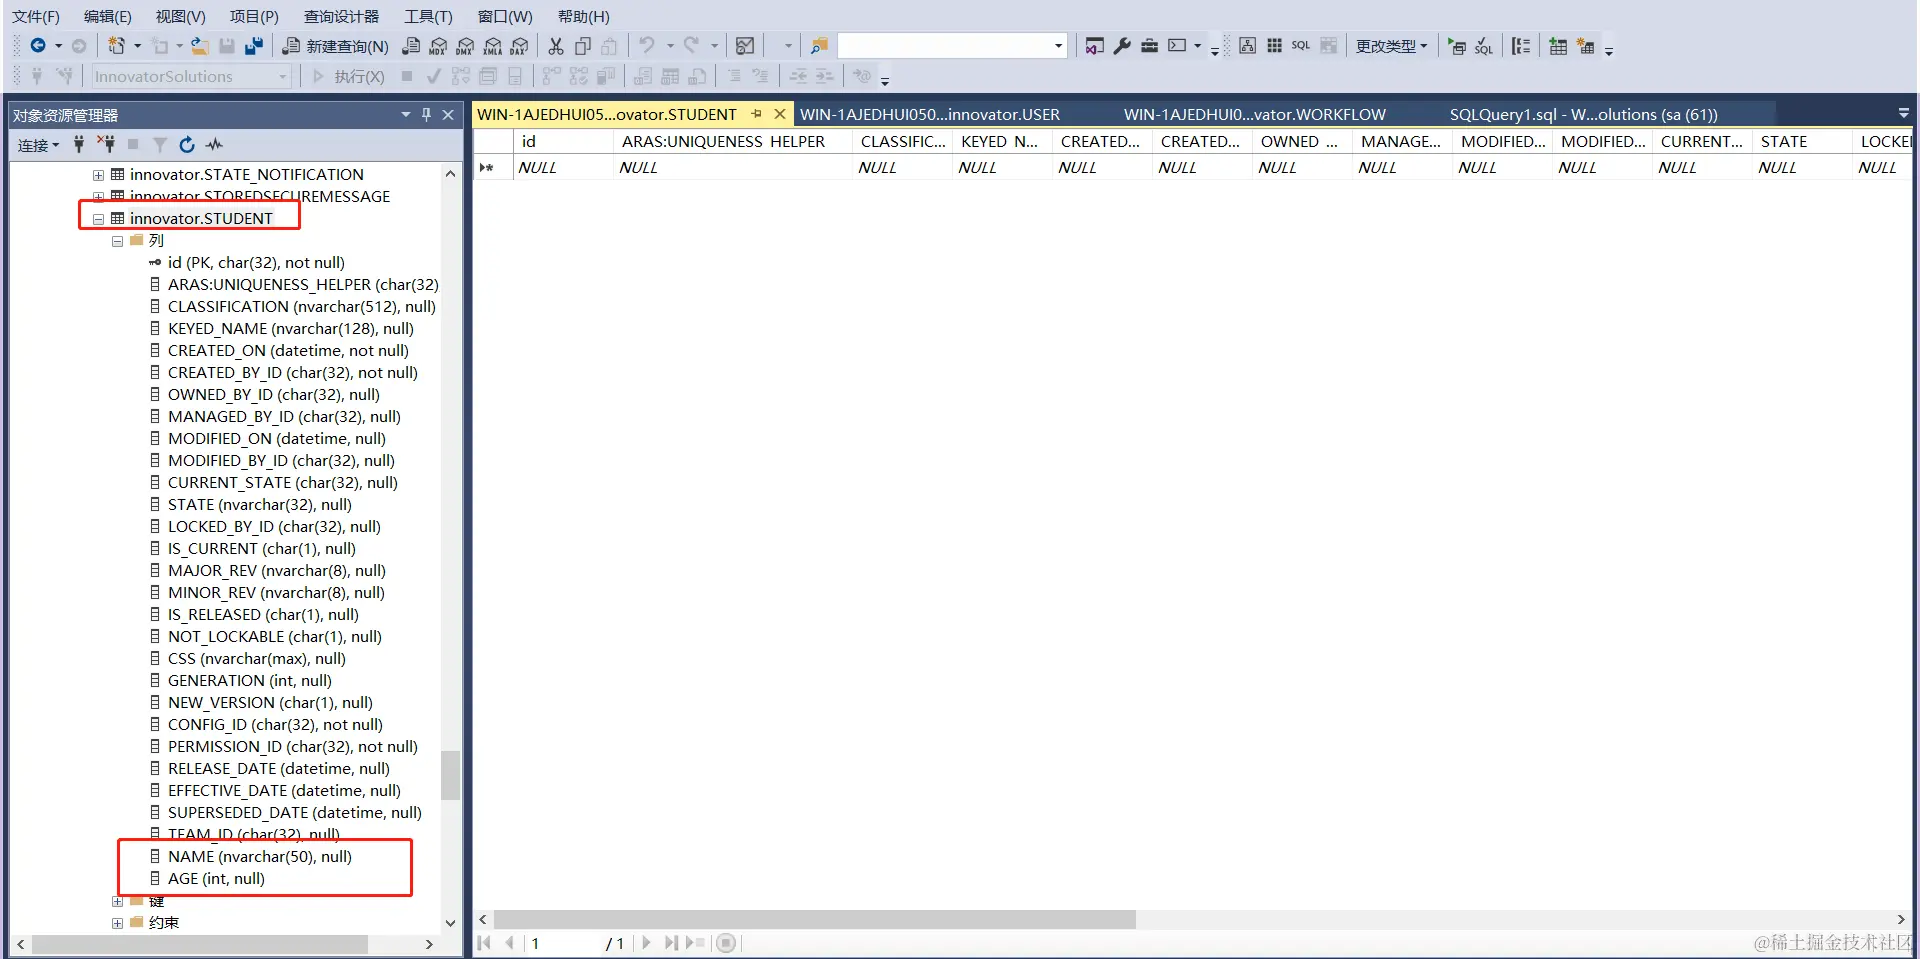Click the Object Explorer horizontal scrollbar
The width and height of the screenshot is (1920, 959).
coord(199,944)
